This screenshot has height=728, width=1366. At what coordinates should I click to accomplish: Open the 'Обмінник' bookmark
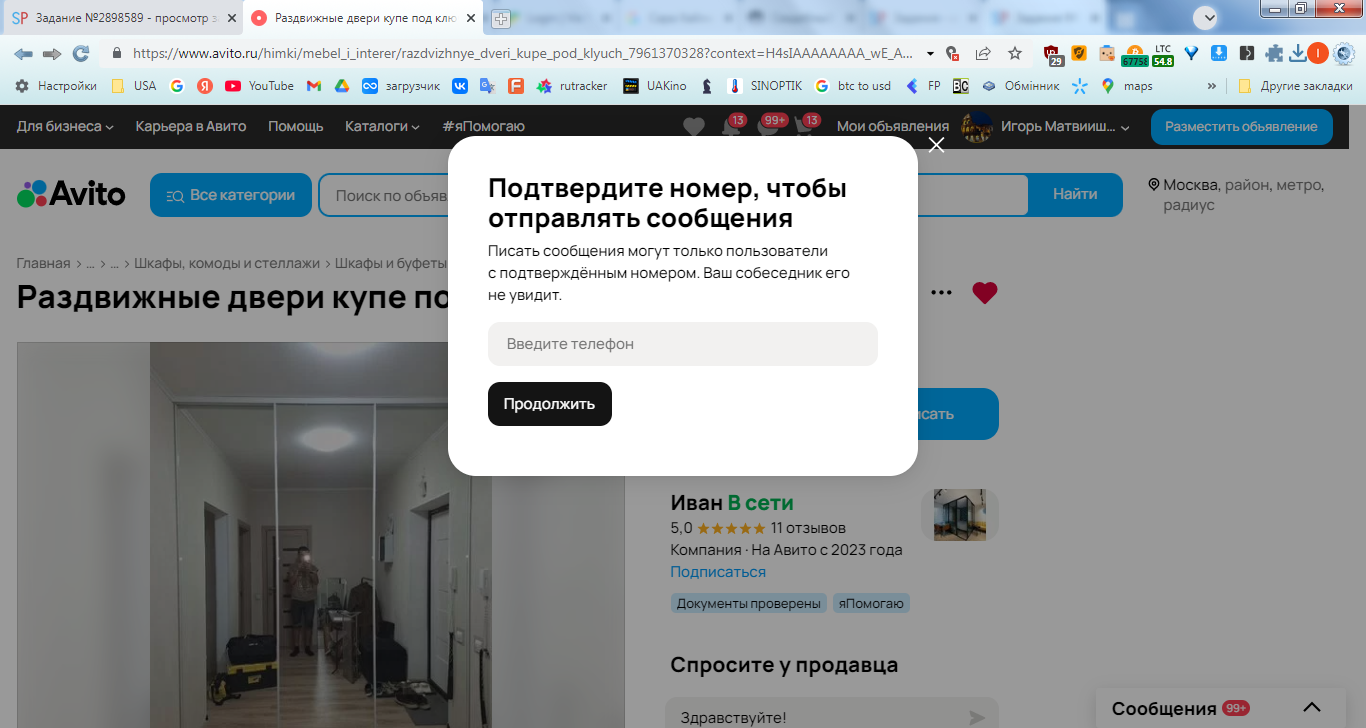(1020, 86)
